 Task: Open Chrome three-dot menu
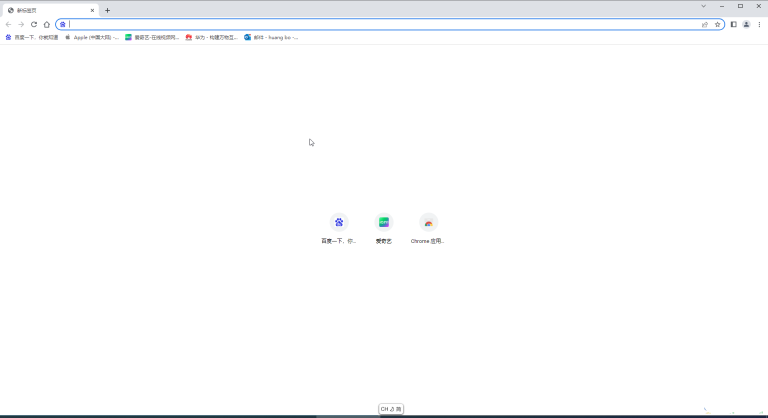click(x=759, y=25)
